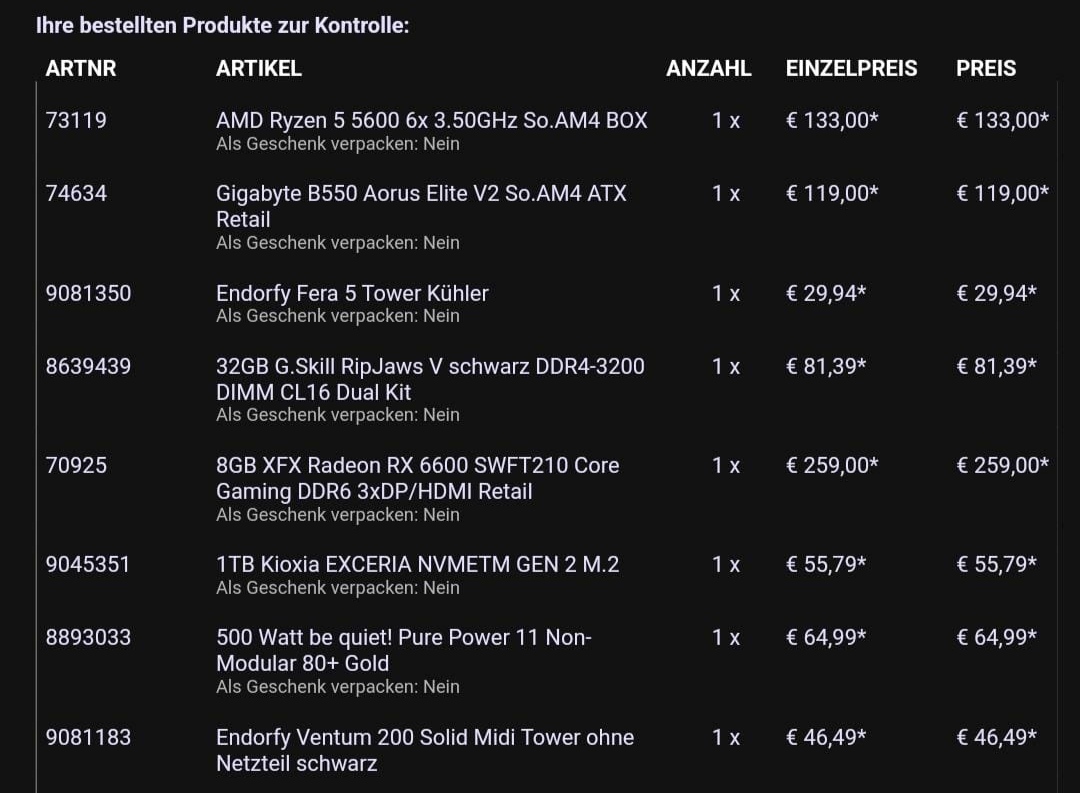The width and height of the screenshot is (1080, 793).
Task: Click the heading Ihre bestellten Produkte zur Kontrolle
Action: point(222,25)
